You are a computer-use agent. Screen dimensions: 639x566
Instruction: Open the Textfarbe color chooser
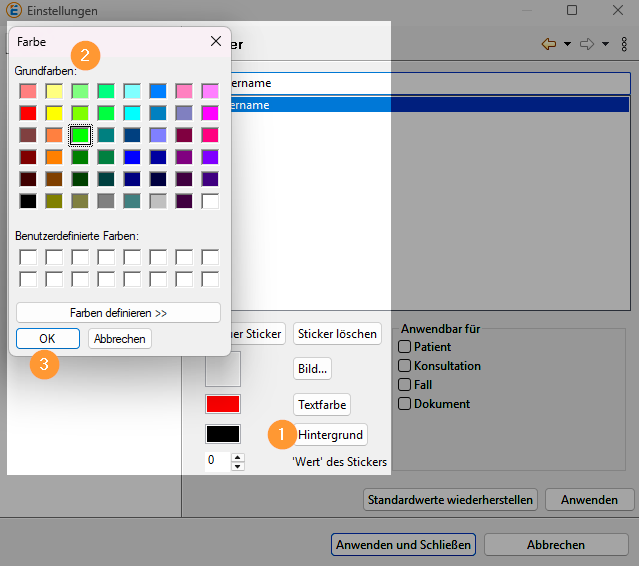coord(321,405)
